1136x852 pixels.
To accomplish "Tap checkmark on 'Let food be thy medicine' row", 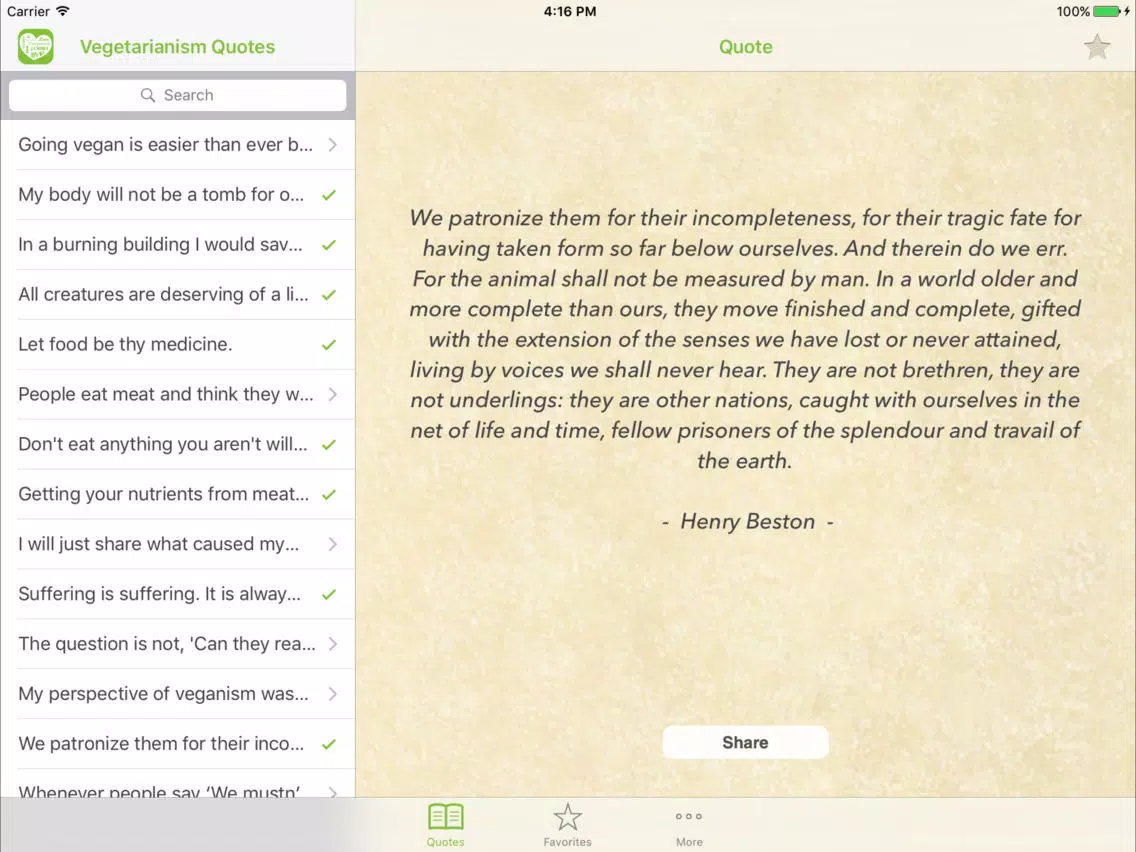I will pyautogui.click(x=329, y=345).
